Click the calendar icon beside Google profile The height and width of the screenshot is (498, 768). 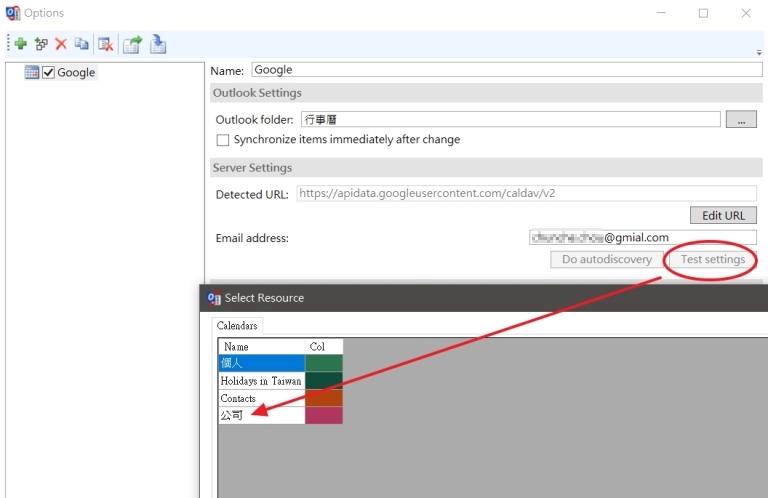click(32, 72)
